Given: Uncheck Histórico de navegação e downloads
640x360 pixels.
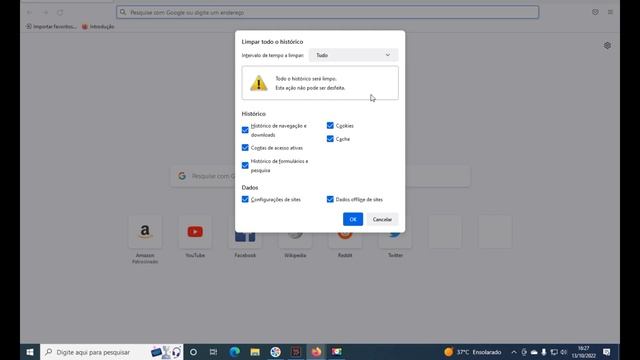Looking at the screenshot, I should tap(245, 130).
